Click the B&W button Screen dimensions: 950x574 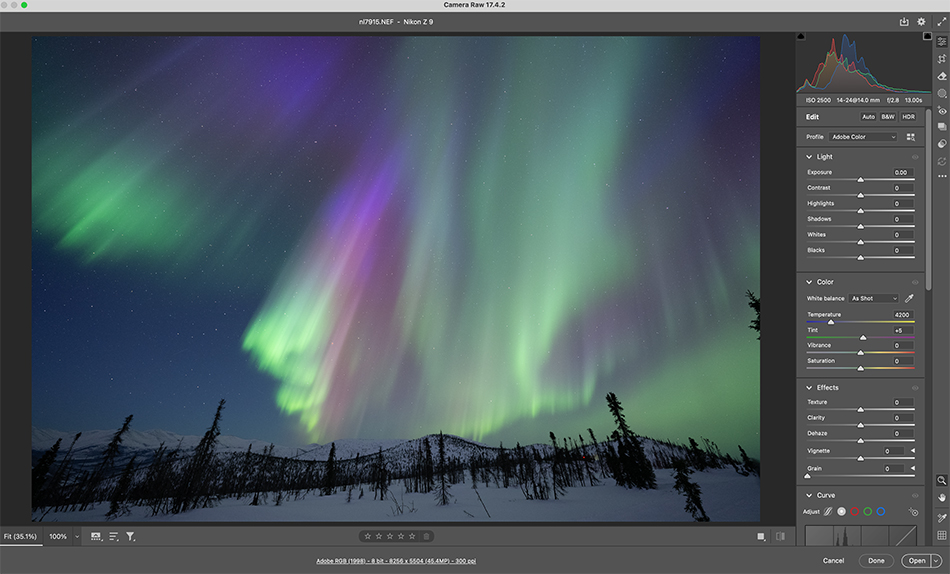[x=888, y=117]
